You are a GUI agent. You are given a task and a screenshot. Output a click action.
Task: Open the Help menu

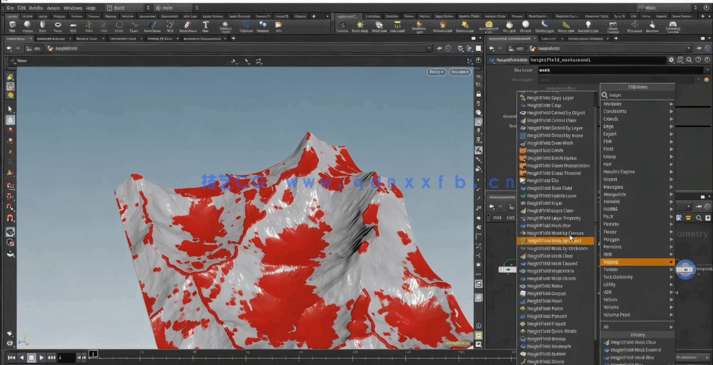coord(90,8)
